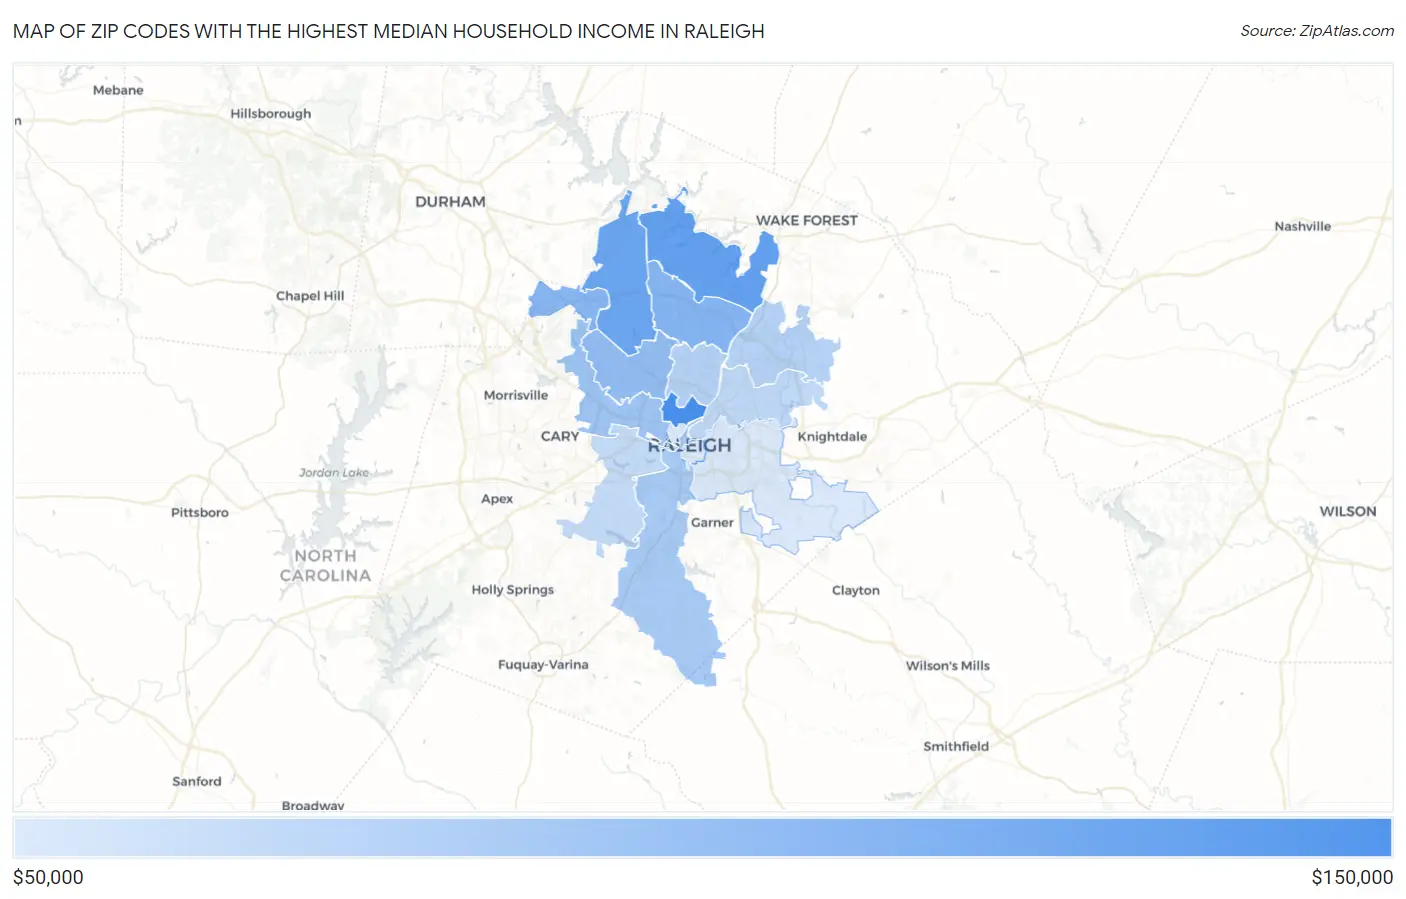Click the DURHAM city label
The width and height of the screenshot is (1406, 899).
pos(450,202)
